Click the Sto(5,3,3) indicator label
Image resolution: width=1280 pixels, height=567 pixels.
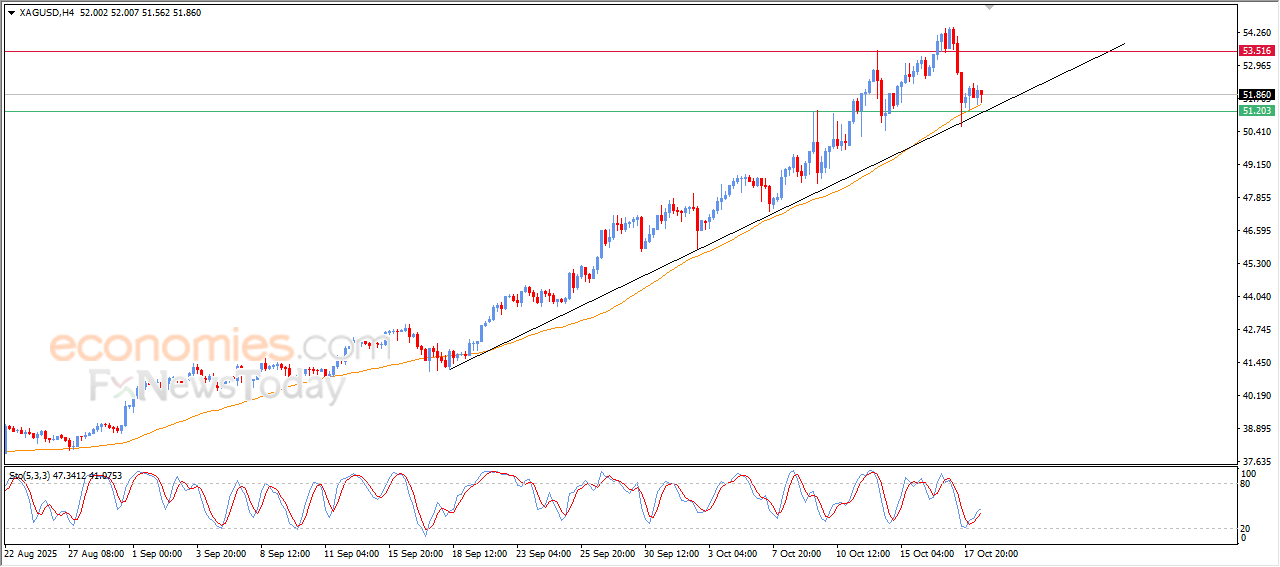point(31,475)
